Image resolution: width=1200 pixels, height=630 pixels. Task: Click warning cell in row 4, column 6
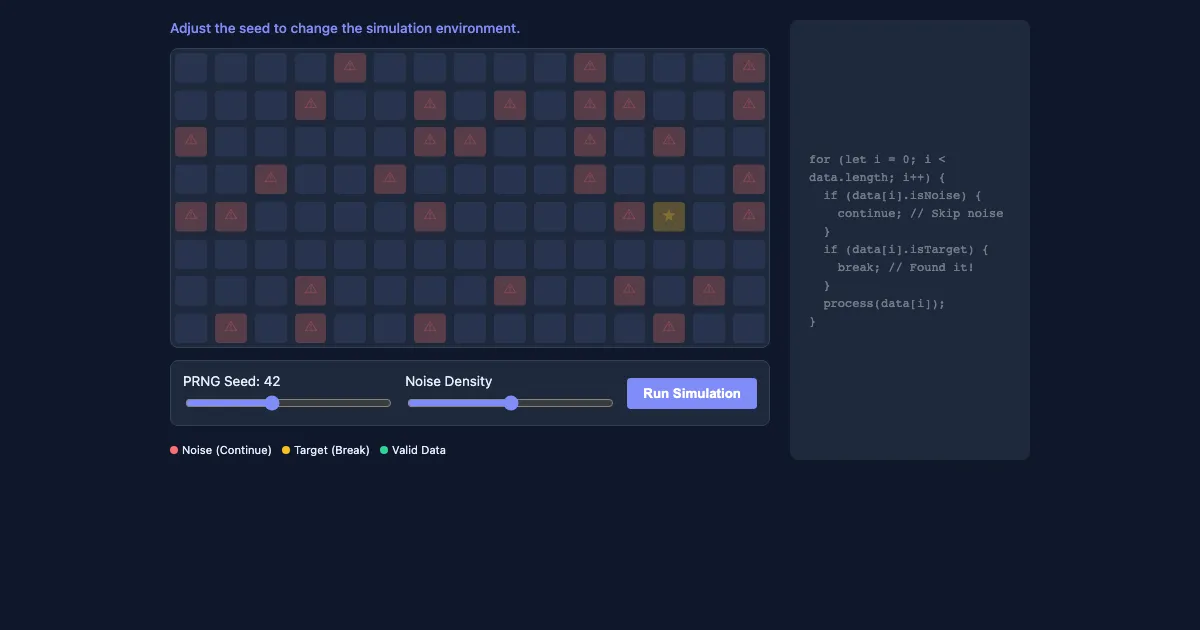pos(390,179)
